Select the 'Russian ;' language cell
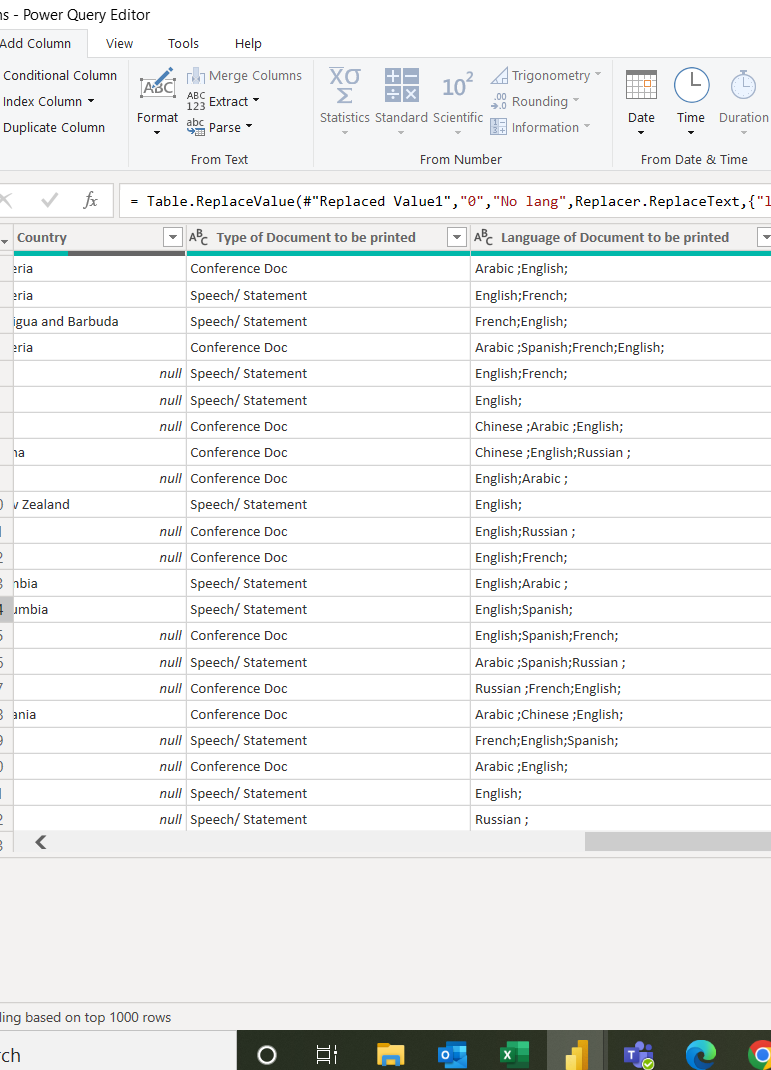 click(621, 820)
